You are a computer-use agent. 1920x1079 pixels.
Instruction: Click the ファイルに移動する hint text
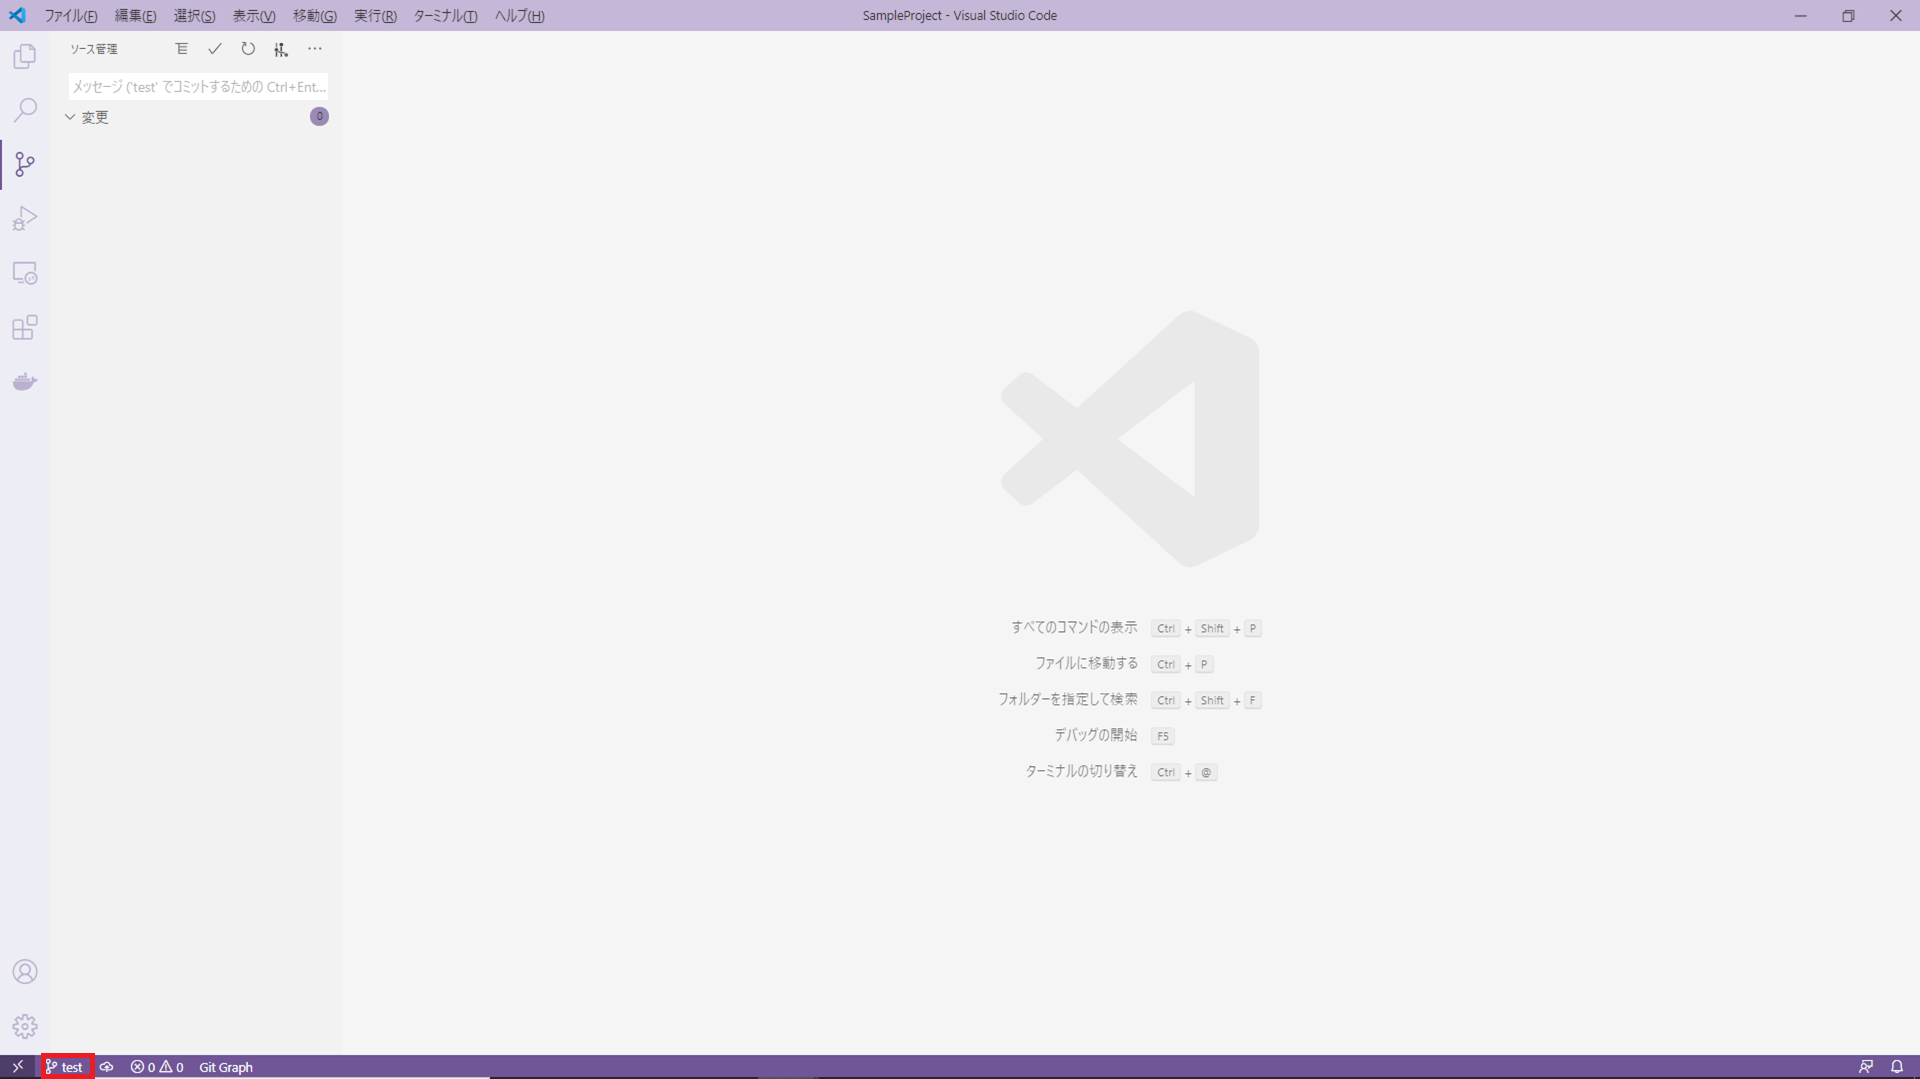1086,663
